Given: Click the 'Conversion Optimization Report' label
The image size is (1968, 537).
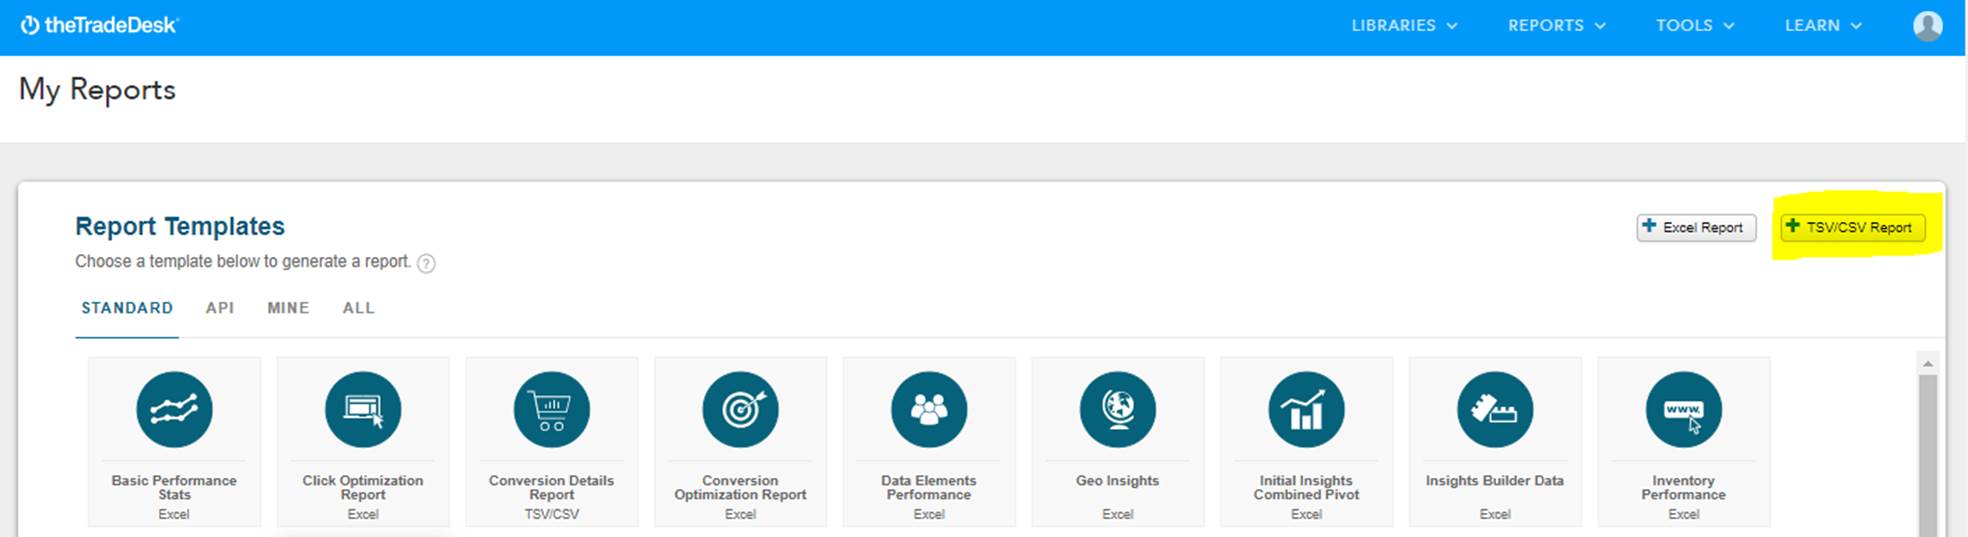Looking at the screenshot, I should [740, 487].
